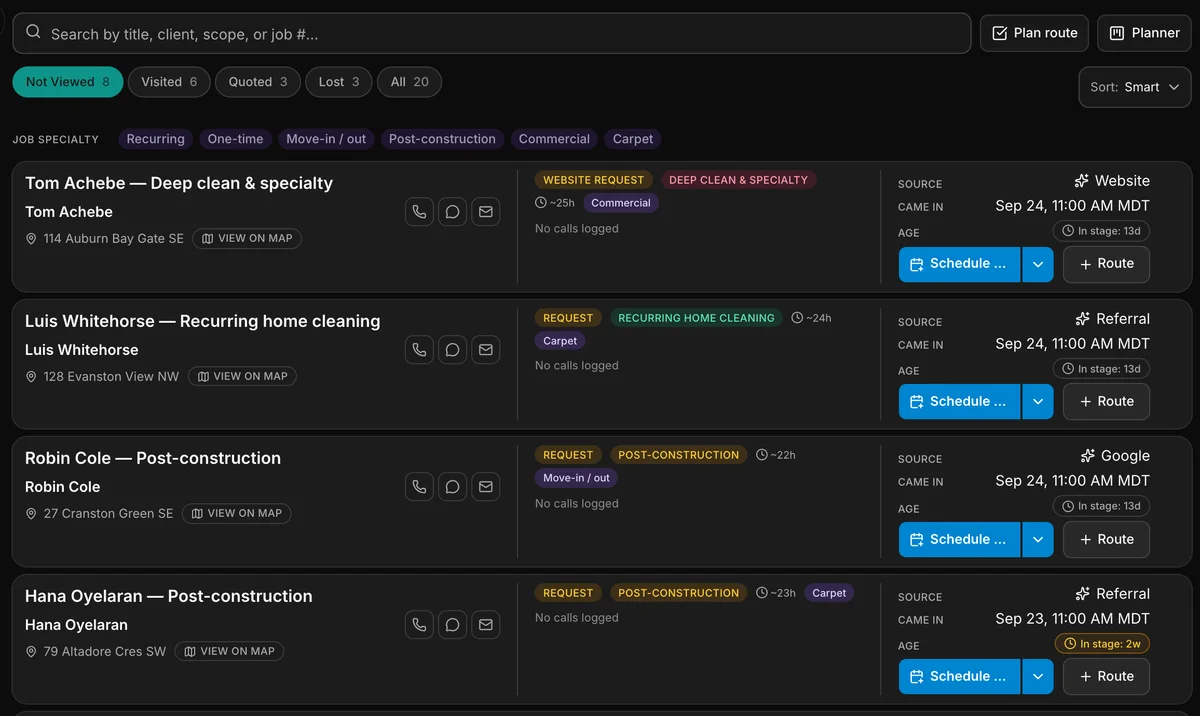Toggle the Move-in / out specialty filter
This screenshot has width=1200, height=716.
pyautogui.click(x=326, y=139)
